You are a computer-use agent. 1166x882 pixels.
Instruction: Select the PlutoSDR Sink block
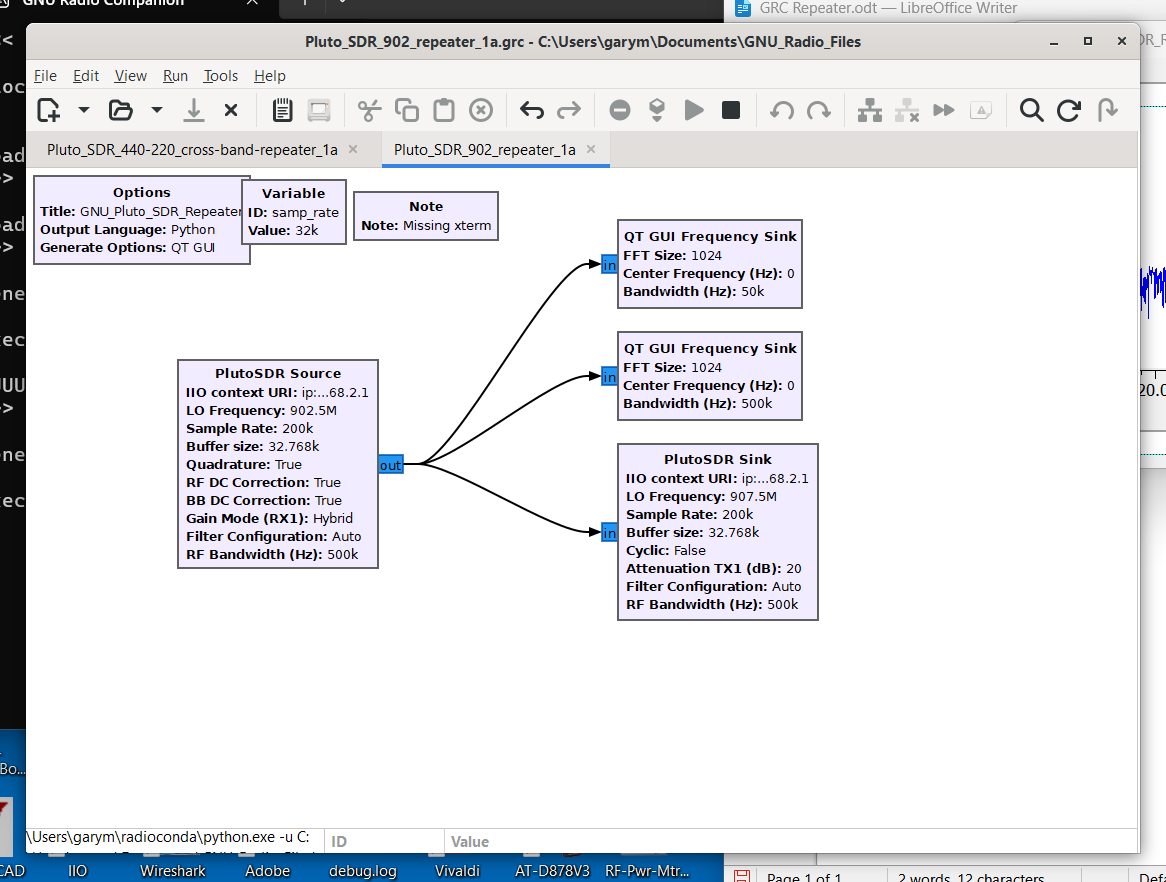point(718,532)
